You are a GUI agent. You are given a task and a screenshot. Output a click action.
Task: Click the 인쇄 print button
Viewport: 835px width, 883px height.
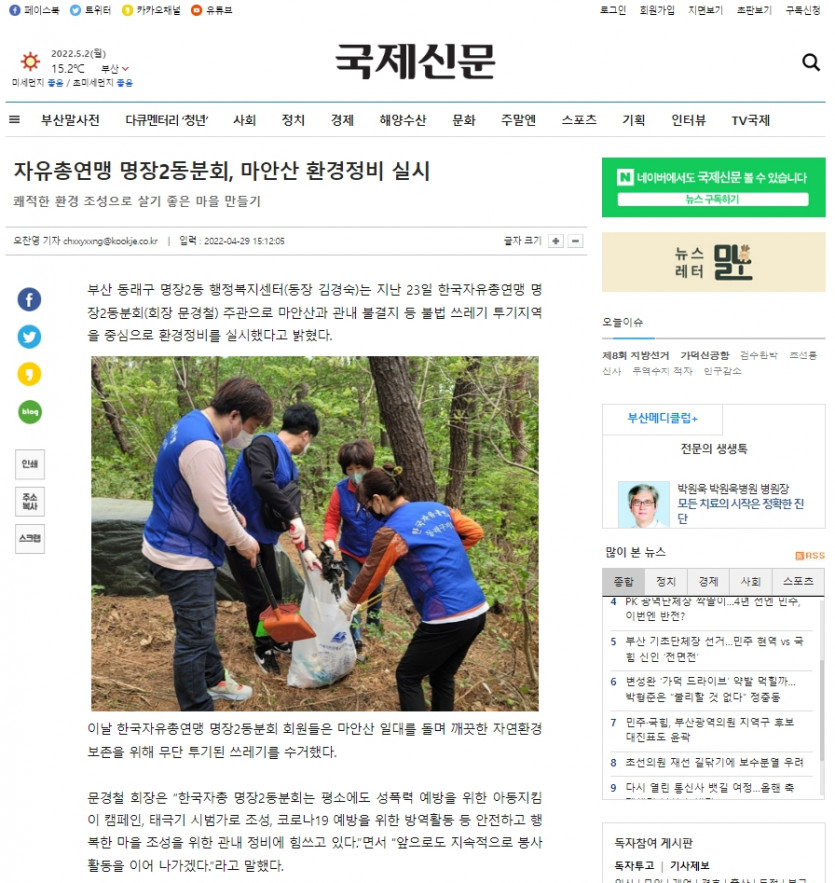coord(30,464)
